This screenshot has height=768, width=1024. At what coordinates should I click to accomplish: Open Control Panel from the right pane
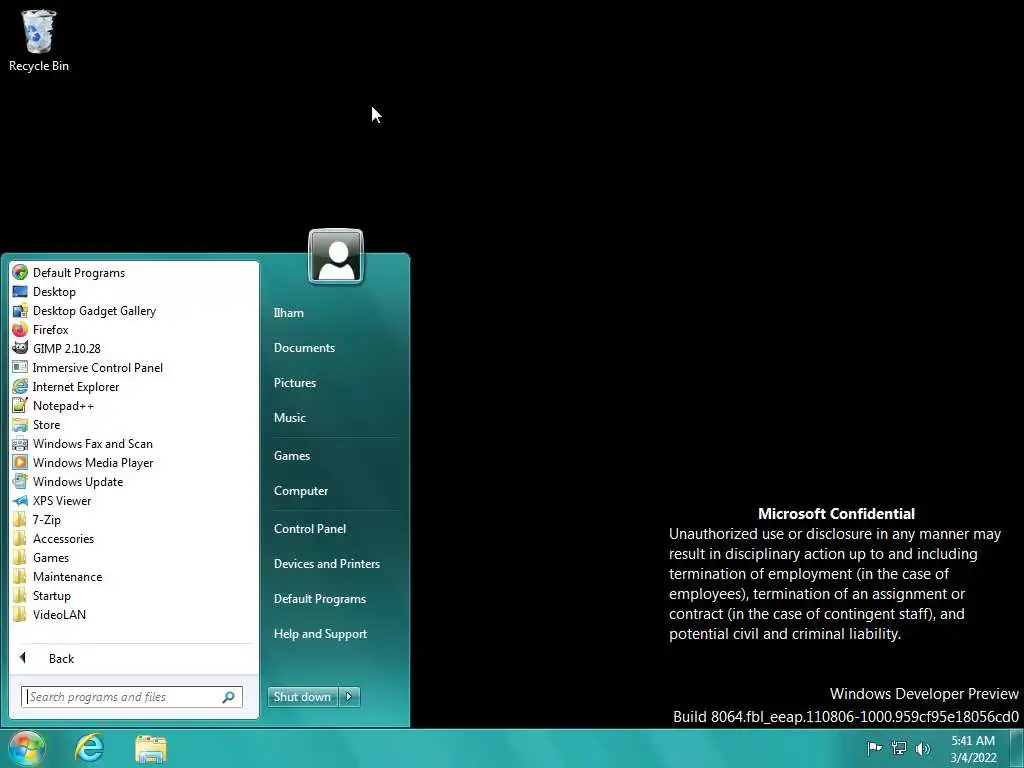pyautogui.click(x=310, y=528)
